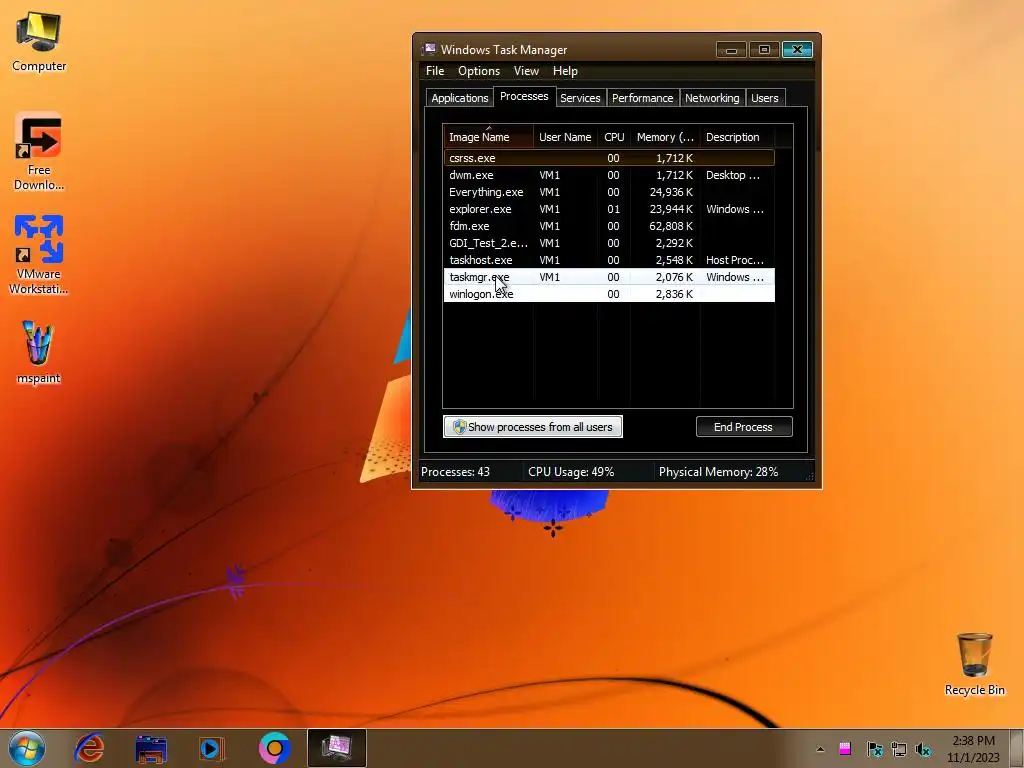Select the explorer.exe process

[x=609, y=209]
